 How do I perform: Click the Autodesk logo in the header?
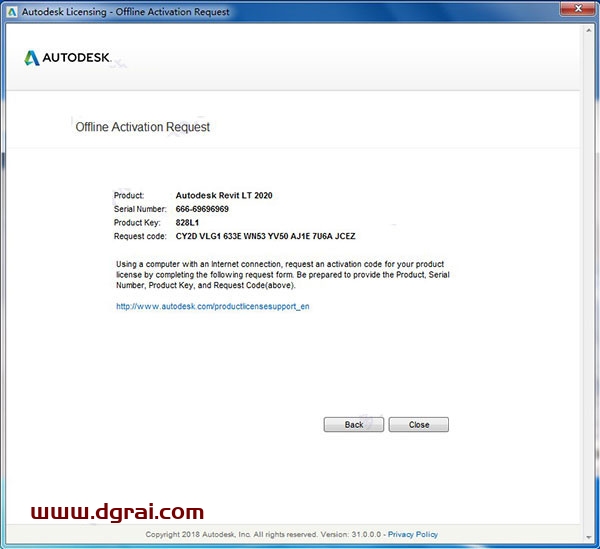pos(70,58)
